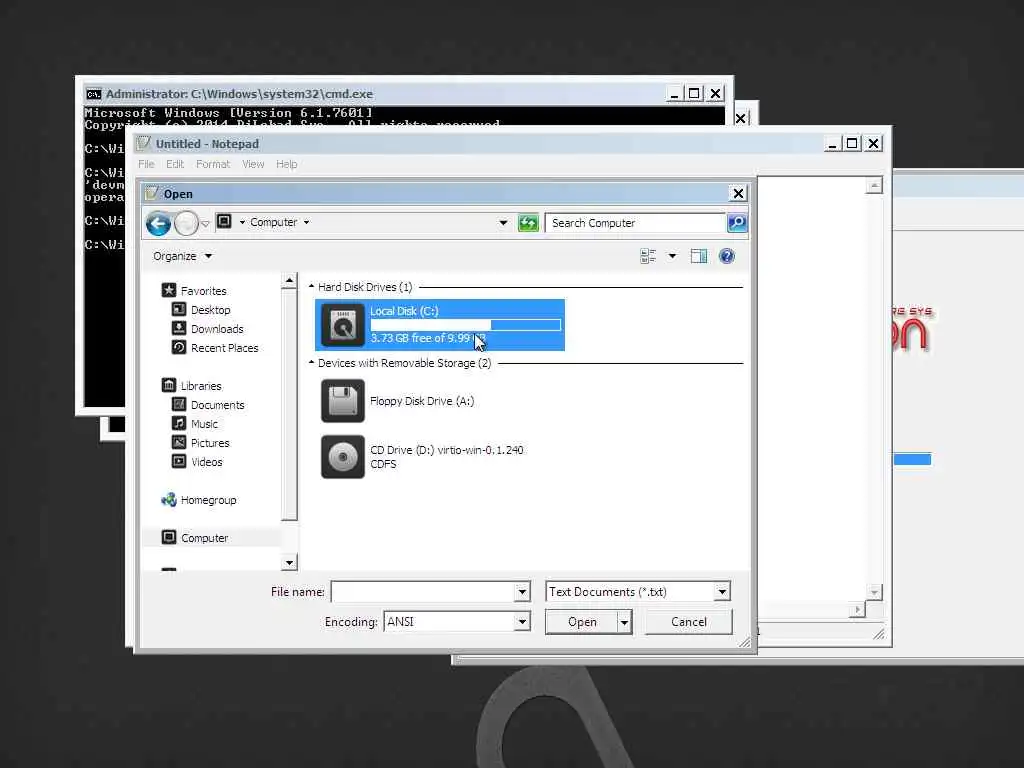Click the Notepad horizontal scroll right arrow

pos(857,609)
